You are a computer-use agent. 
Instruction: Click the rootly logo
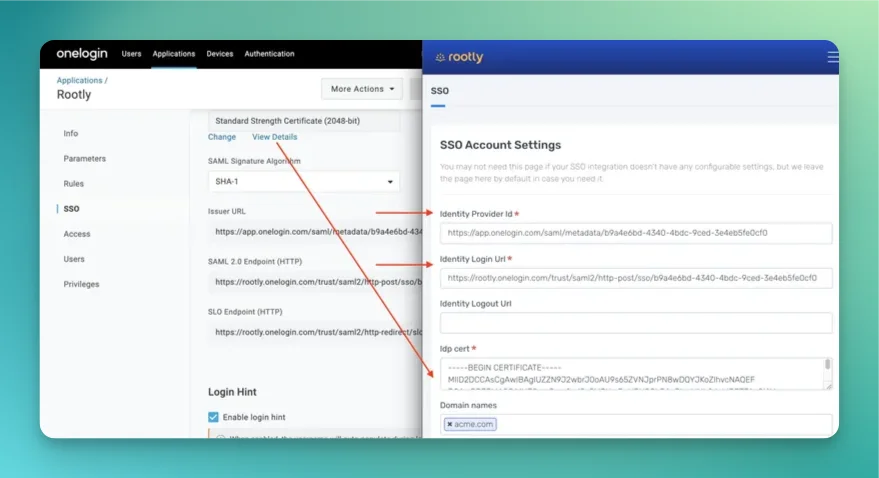coord(459,57)
